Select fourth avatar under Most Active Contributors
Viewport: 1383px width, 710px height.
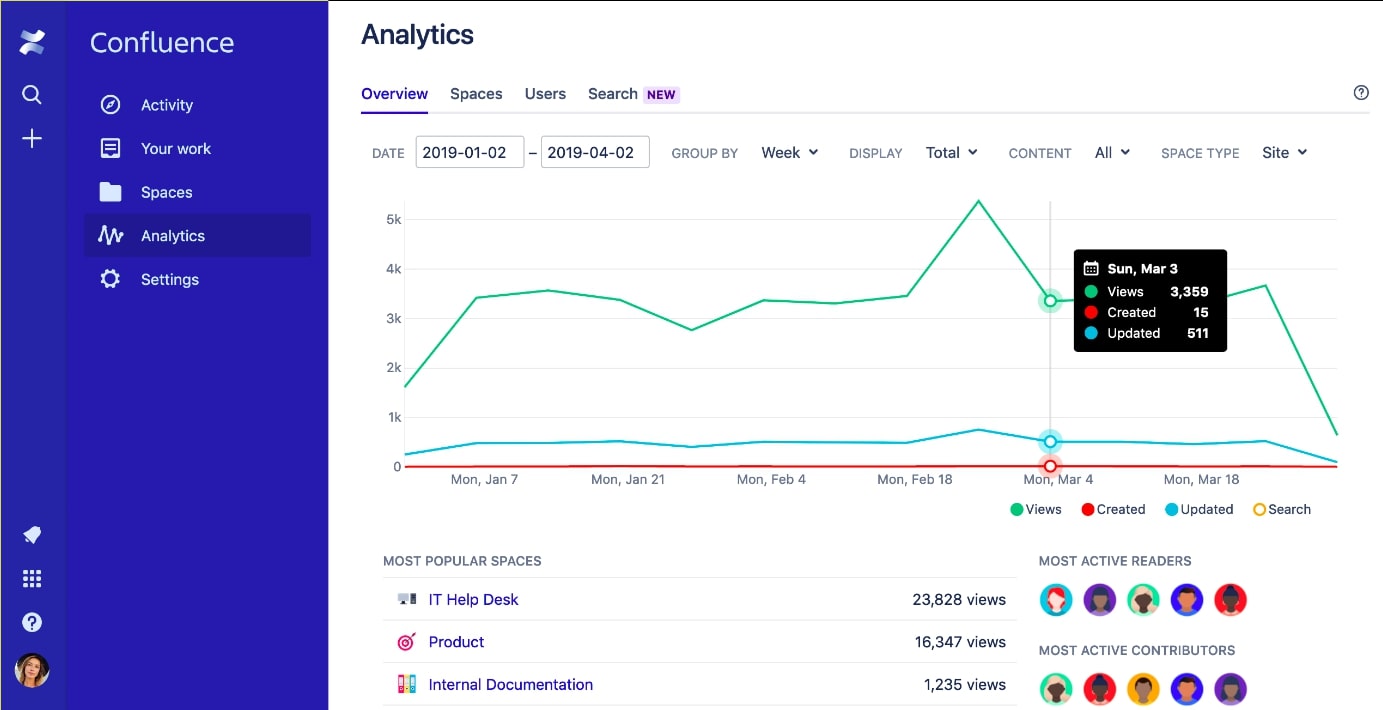1187,689
